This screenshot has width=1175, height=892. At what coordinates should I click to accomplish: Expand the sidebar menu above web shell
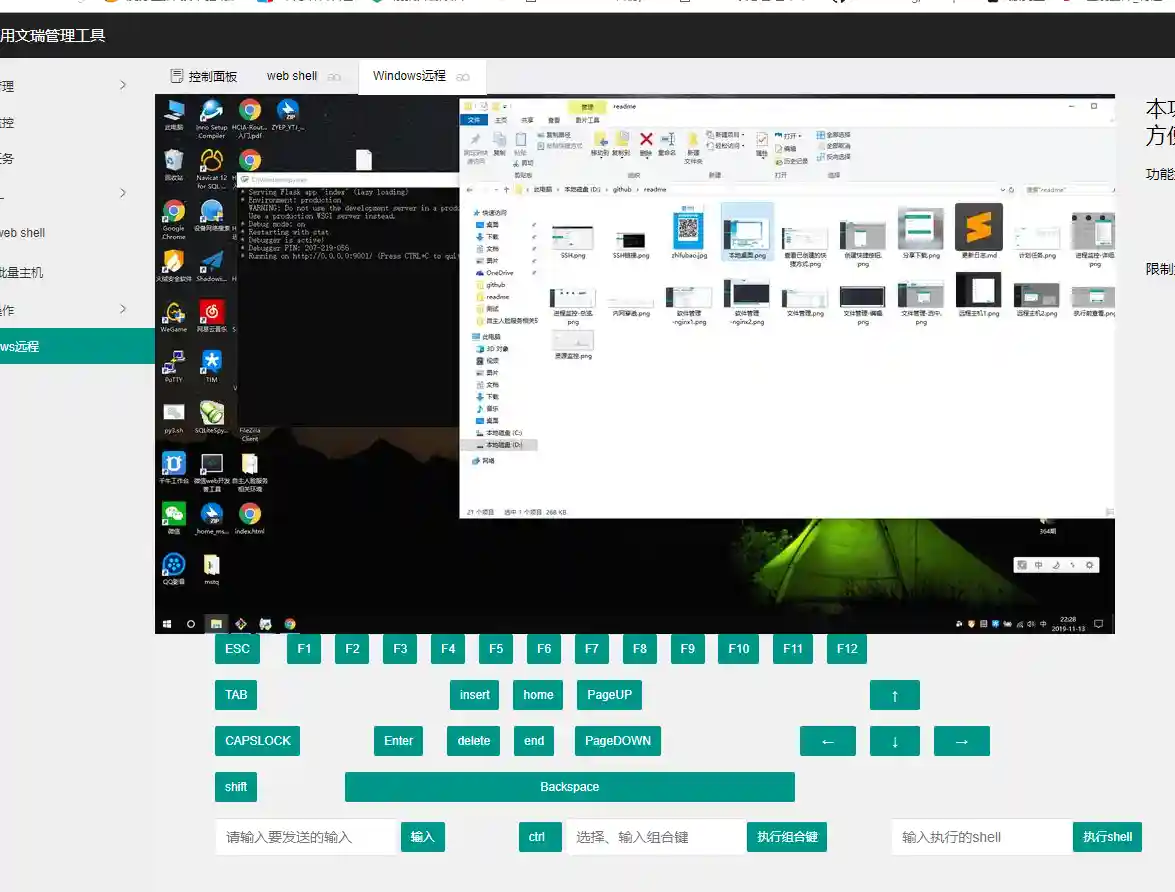click(x=123, y=193)
